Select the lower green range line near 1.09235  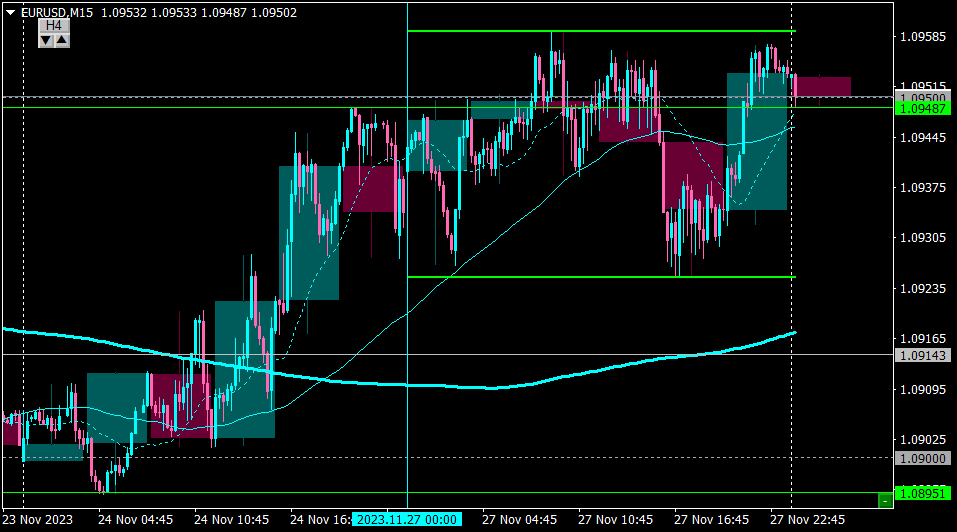[601, 277]
